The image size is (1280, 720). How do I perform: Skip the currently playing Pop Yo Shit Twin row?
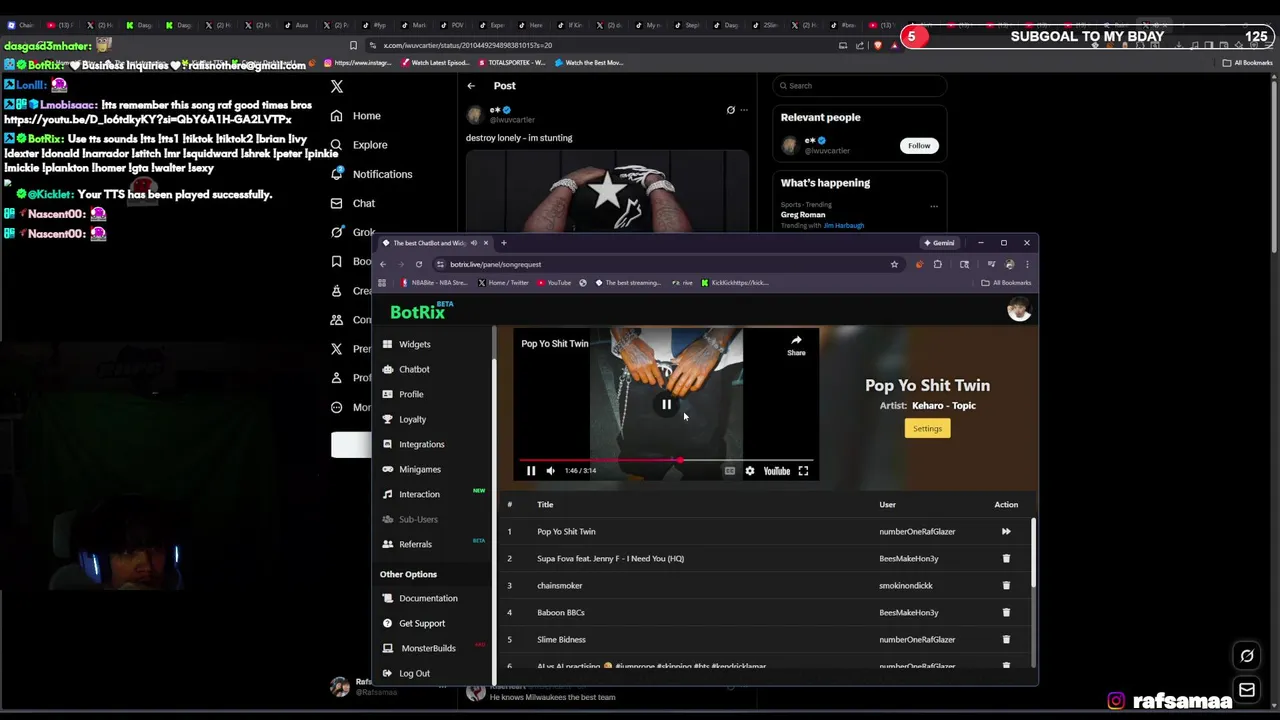pos(1006,532)
